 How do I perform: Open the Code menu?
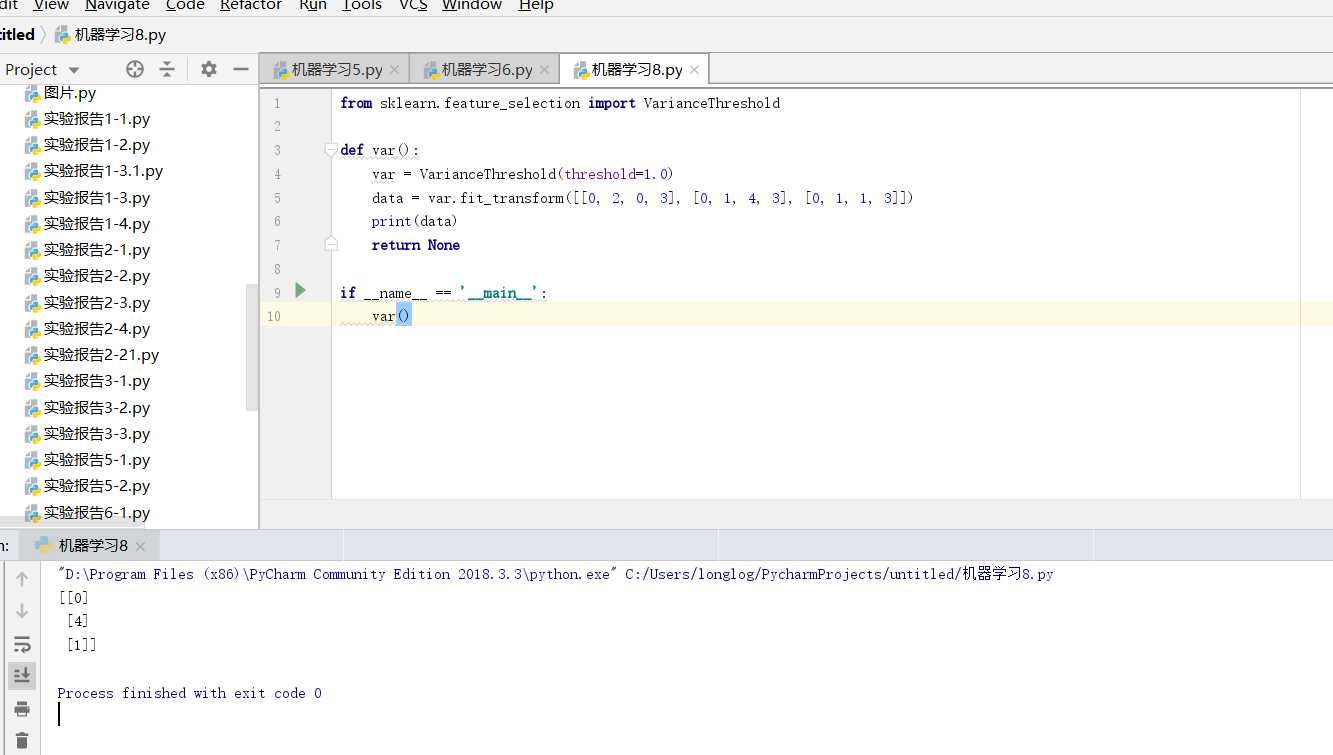pyautogui.click(x=185, y=6)
